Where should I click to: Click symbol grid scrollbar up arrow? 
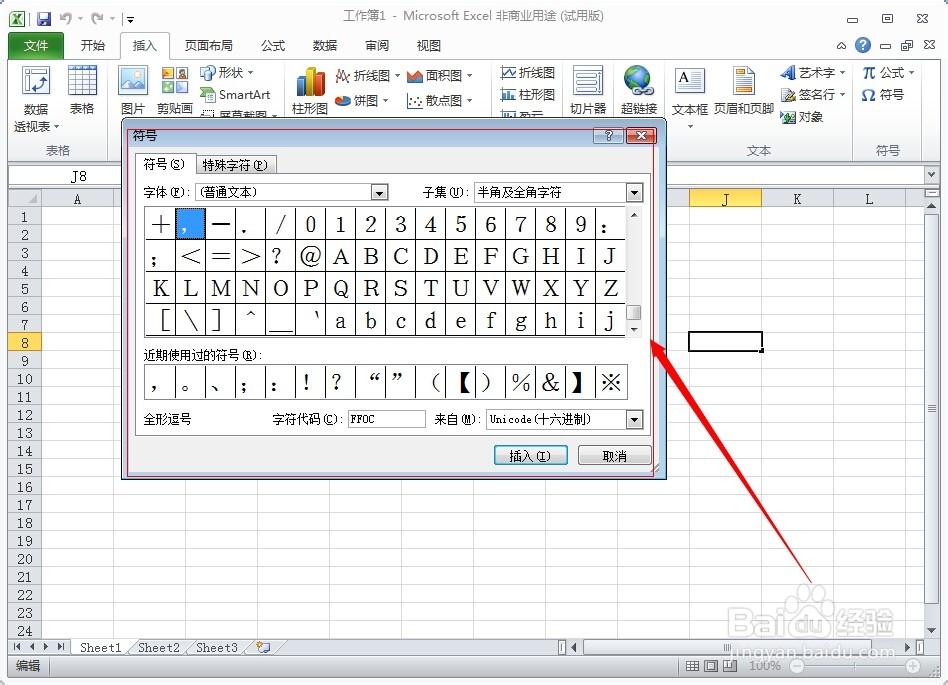[634, 215]
